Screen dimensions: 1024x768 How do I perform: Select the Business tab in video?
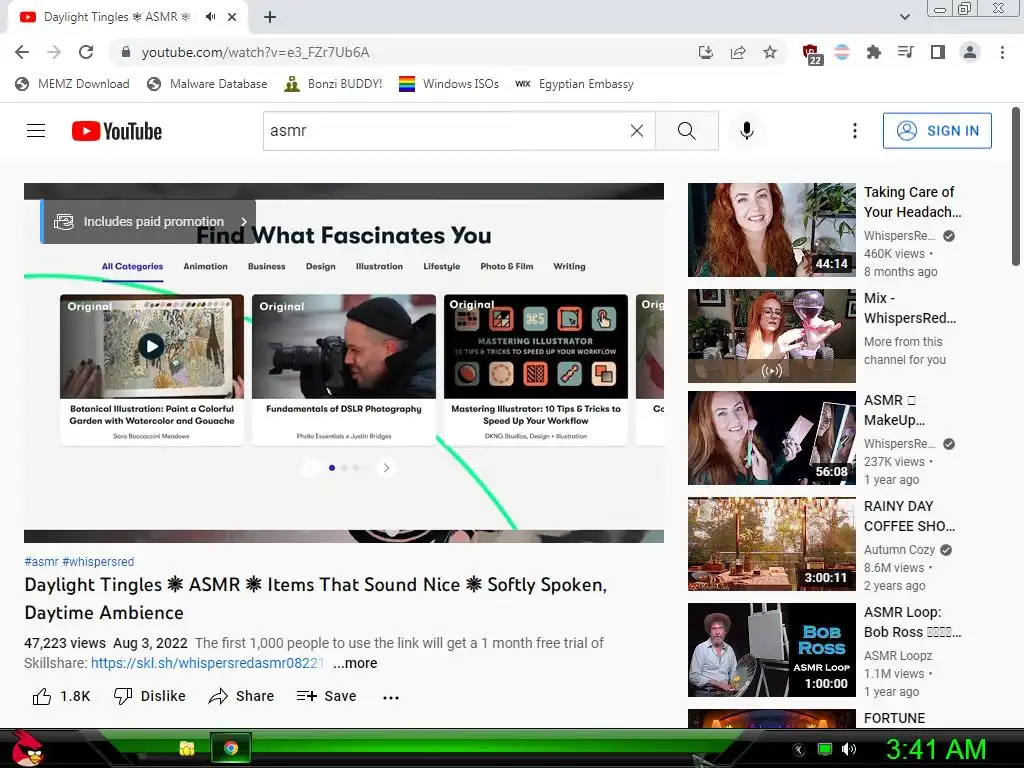pyautogui.click(x=266, y=266)
